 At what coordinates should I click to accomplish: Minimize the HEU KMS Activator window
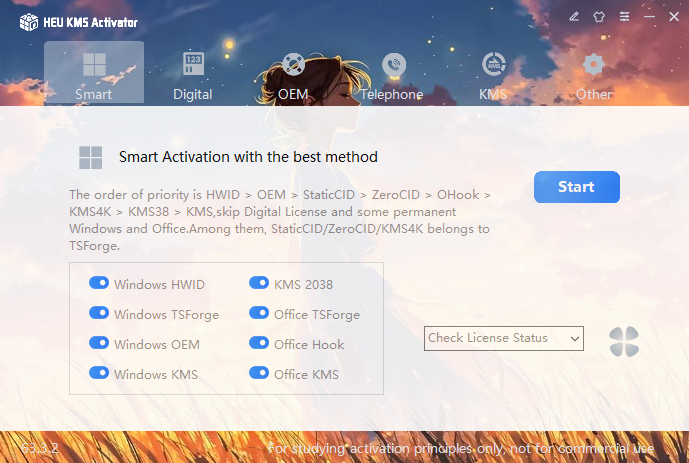click(x=649, y=17)
